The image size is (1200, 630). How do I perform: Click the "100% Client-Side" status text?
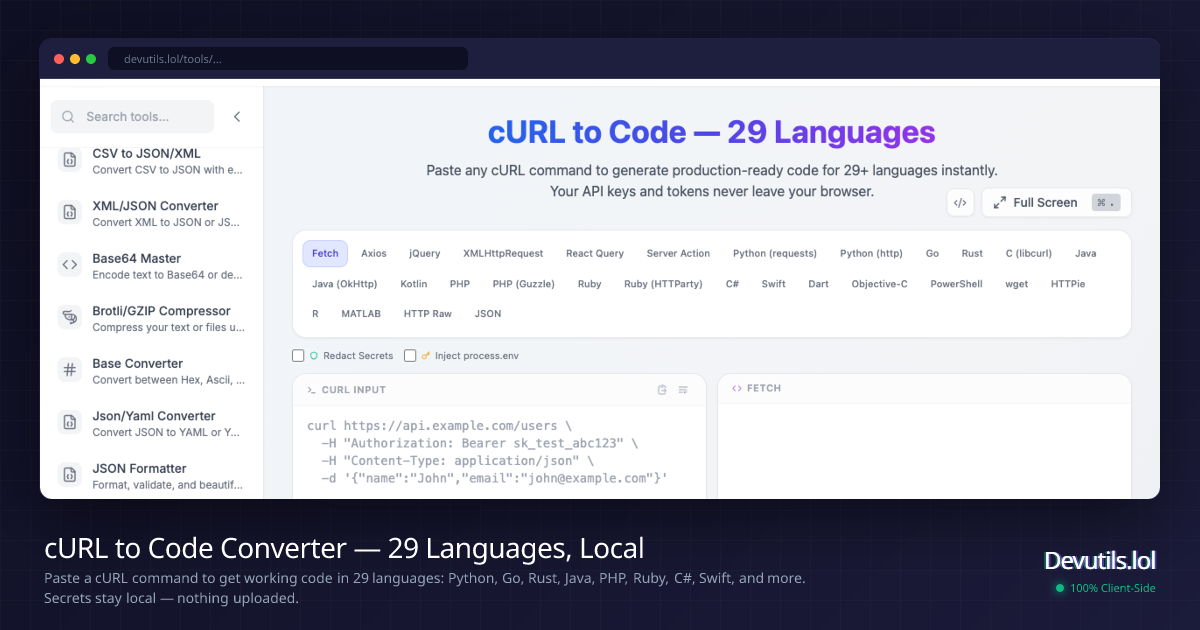point(1112,588)
